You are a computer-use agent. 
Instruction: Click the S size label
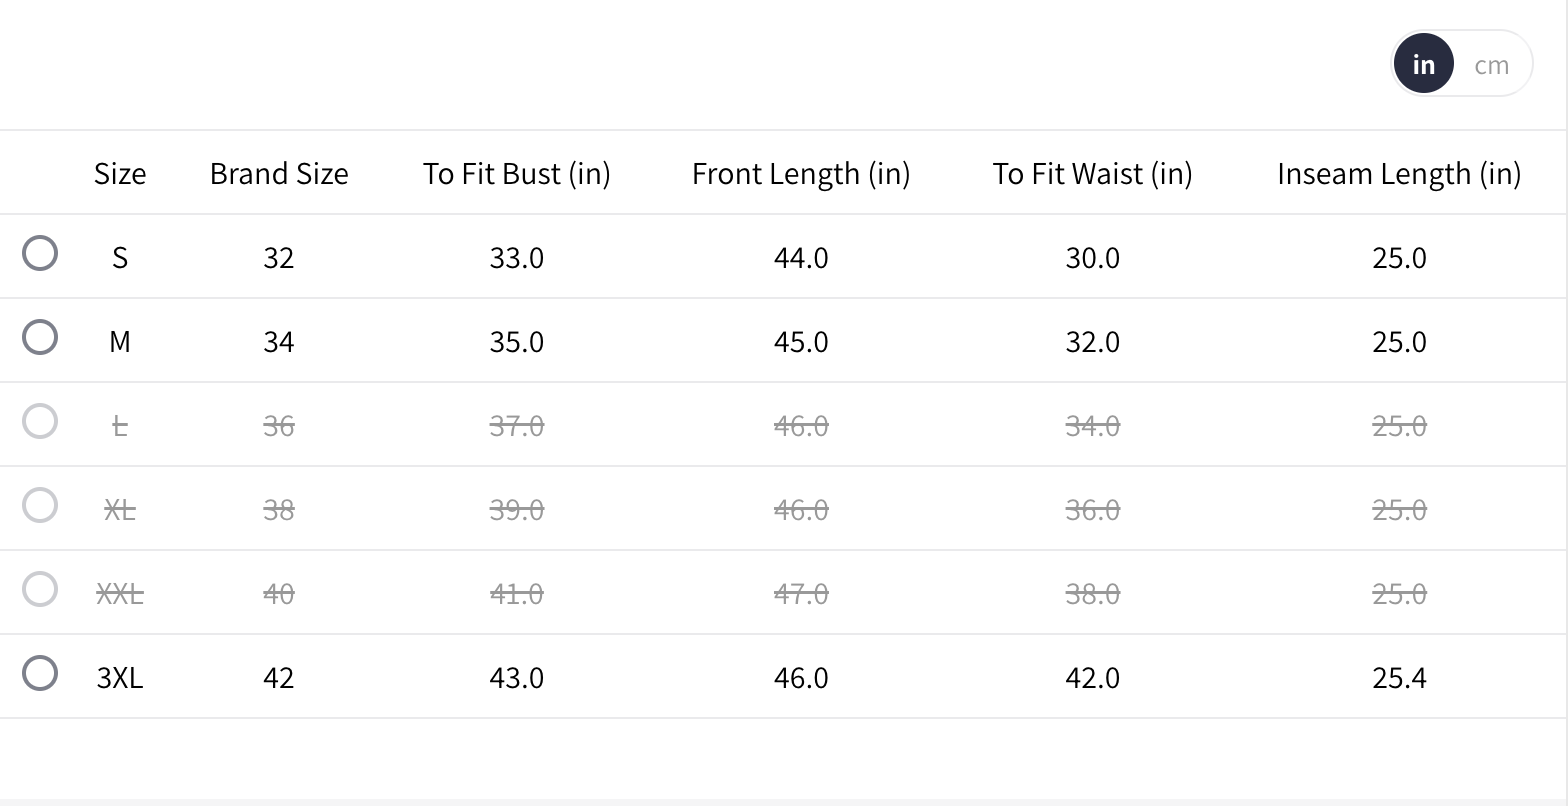(x=120, y=258)
